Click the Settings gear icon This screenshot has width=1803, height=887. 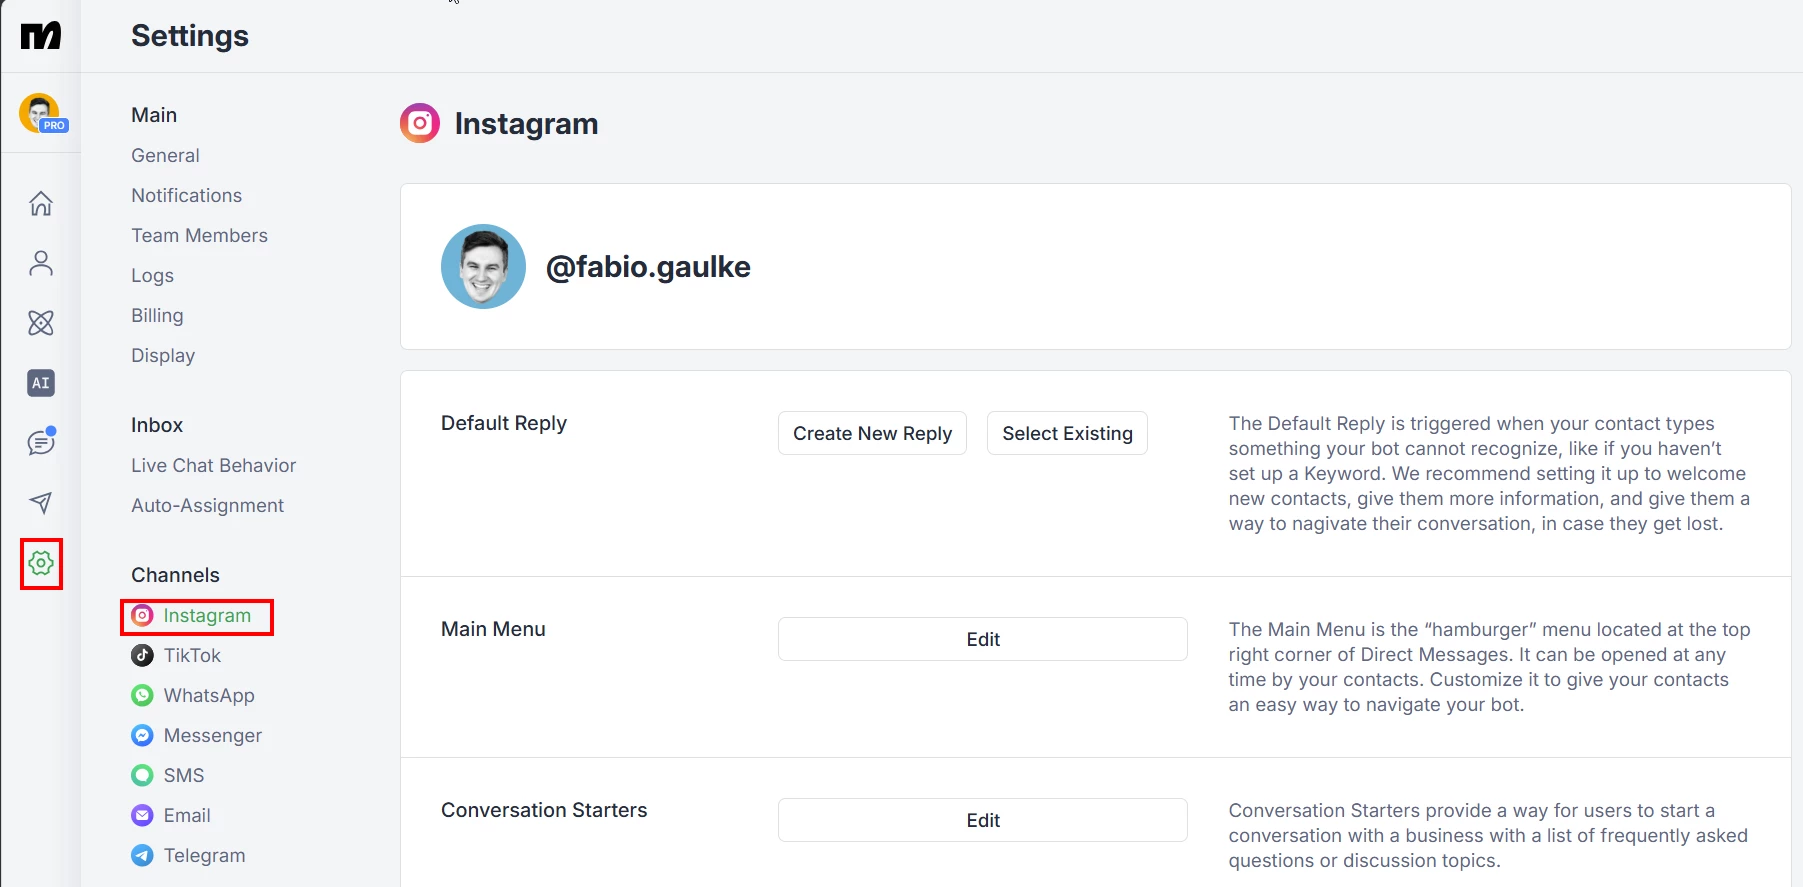pyautogui.click(x=41, y=563)
